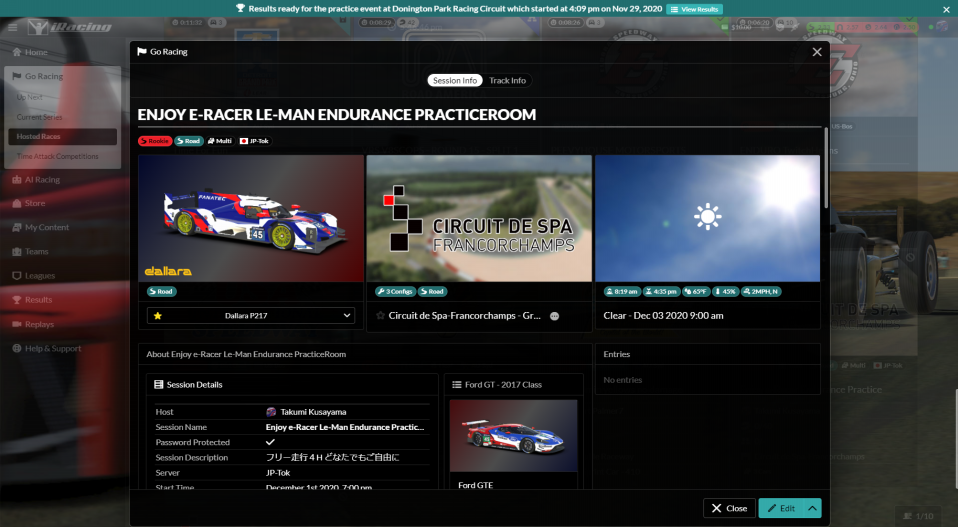Select Up Next in sidebar
958x527 pixels.
tap(29, 97)
